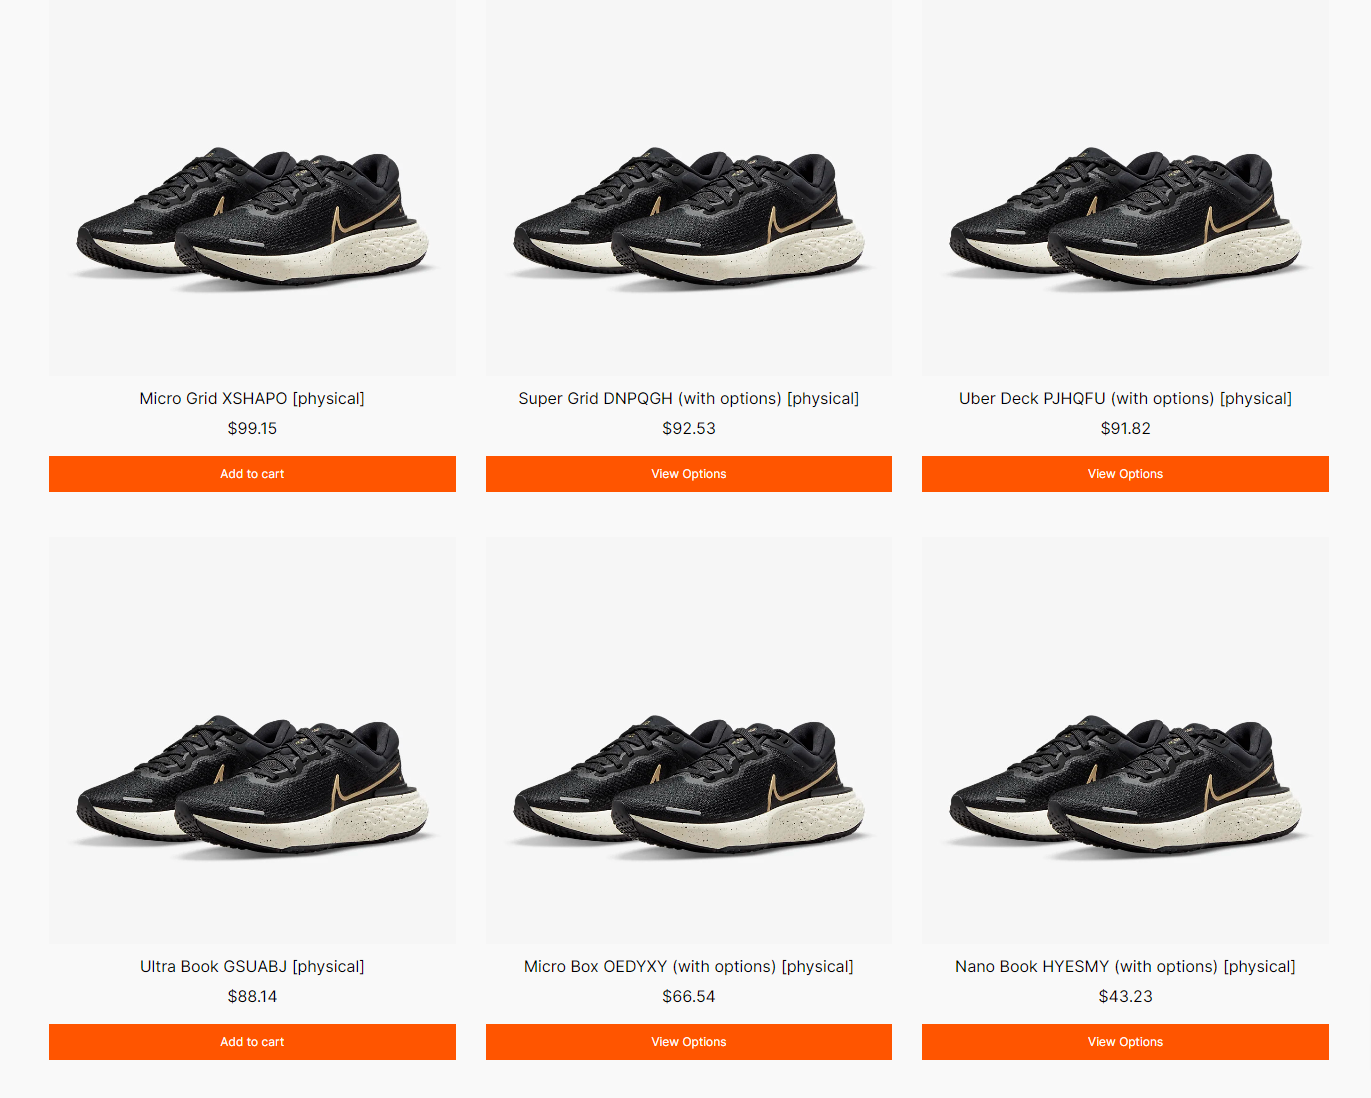
Task: Click the $43.23 price label
Action: click(x=1125, y=996)
